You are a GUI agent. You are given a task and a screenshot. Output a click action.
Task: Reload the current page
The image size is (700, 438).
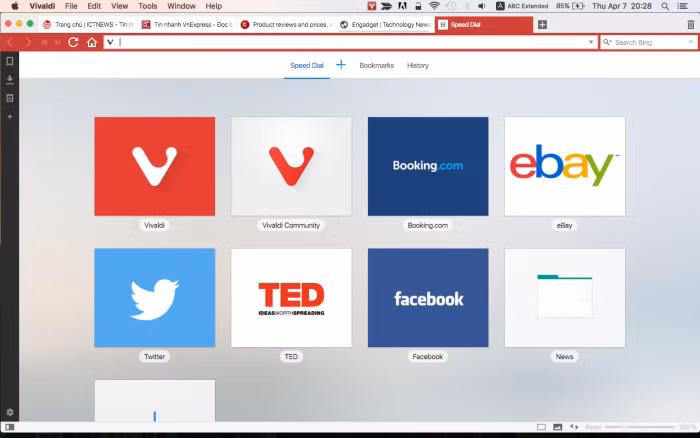(73, 42)
